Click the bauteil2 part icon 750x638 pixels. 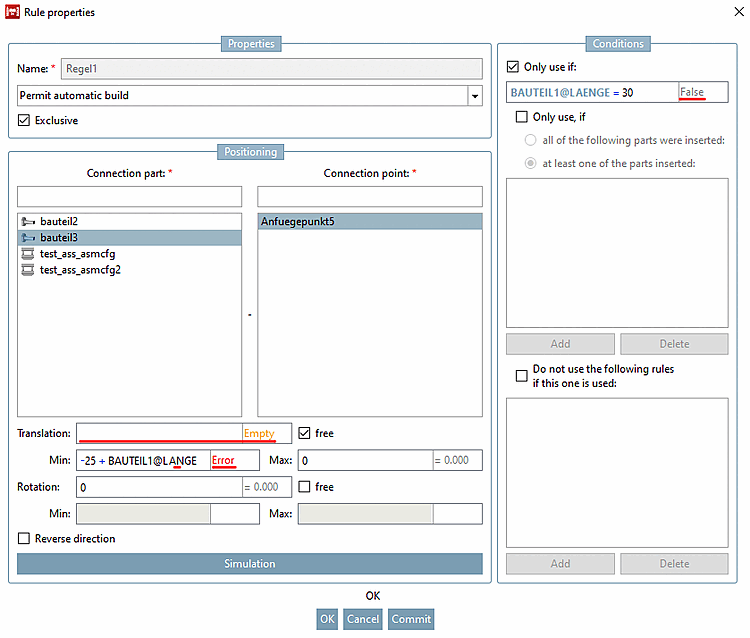(x=28, y=221)
